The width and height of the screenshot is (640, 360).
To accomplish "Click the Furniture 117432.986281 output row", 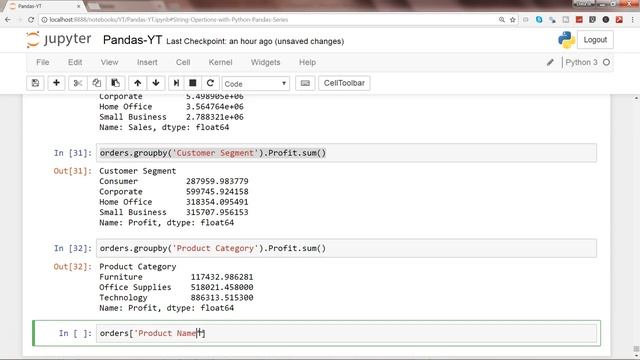I will (x=176, y=277).
